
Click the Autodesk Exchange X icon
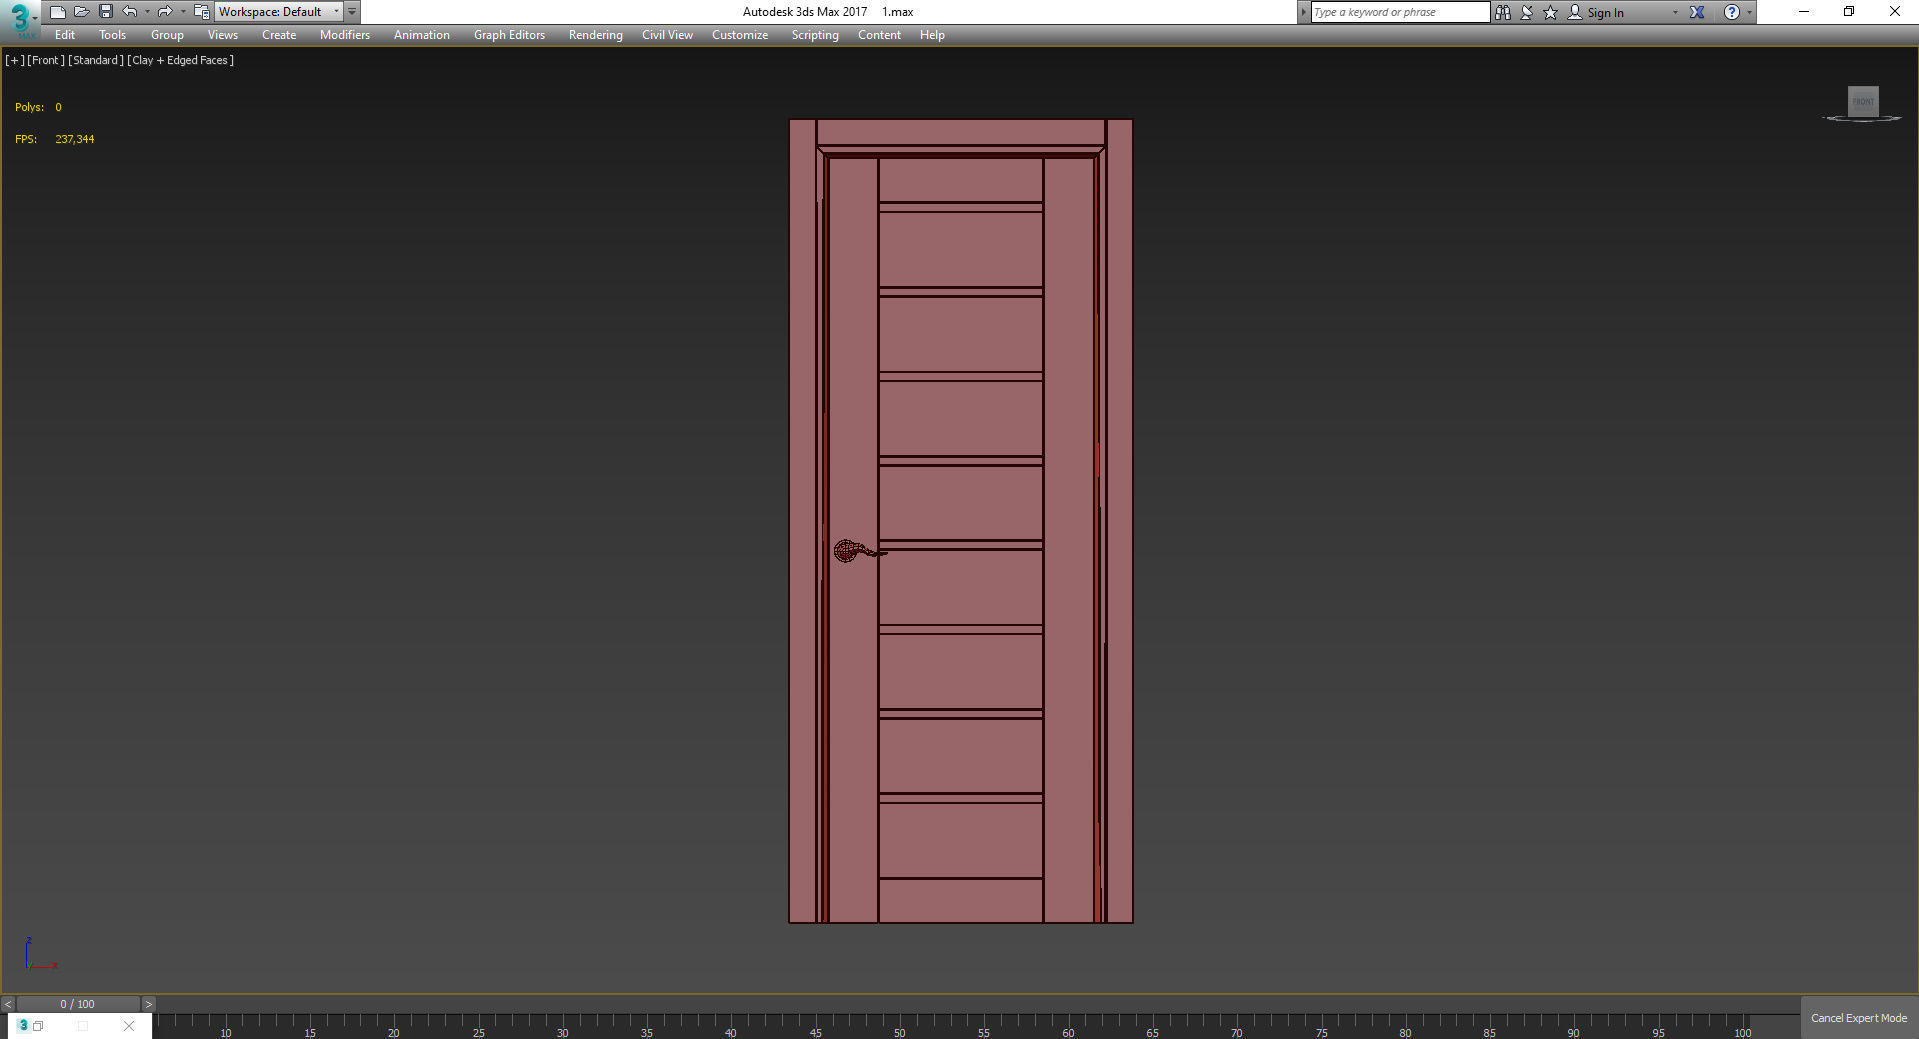click(x=1697, y=12)
